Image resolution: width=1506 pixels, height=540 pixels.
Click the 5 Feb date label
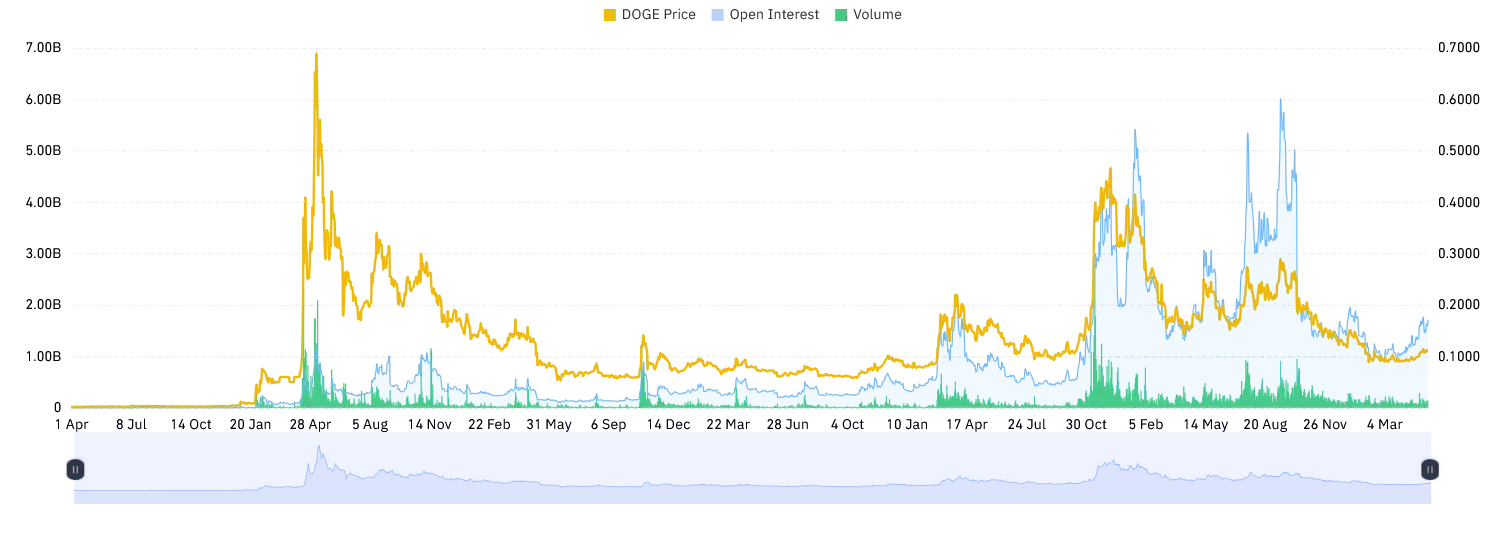1146,424
